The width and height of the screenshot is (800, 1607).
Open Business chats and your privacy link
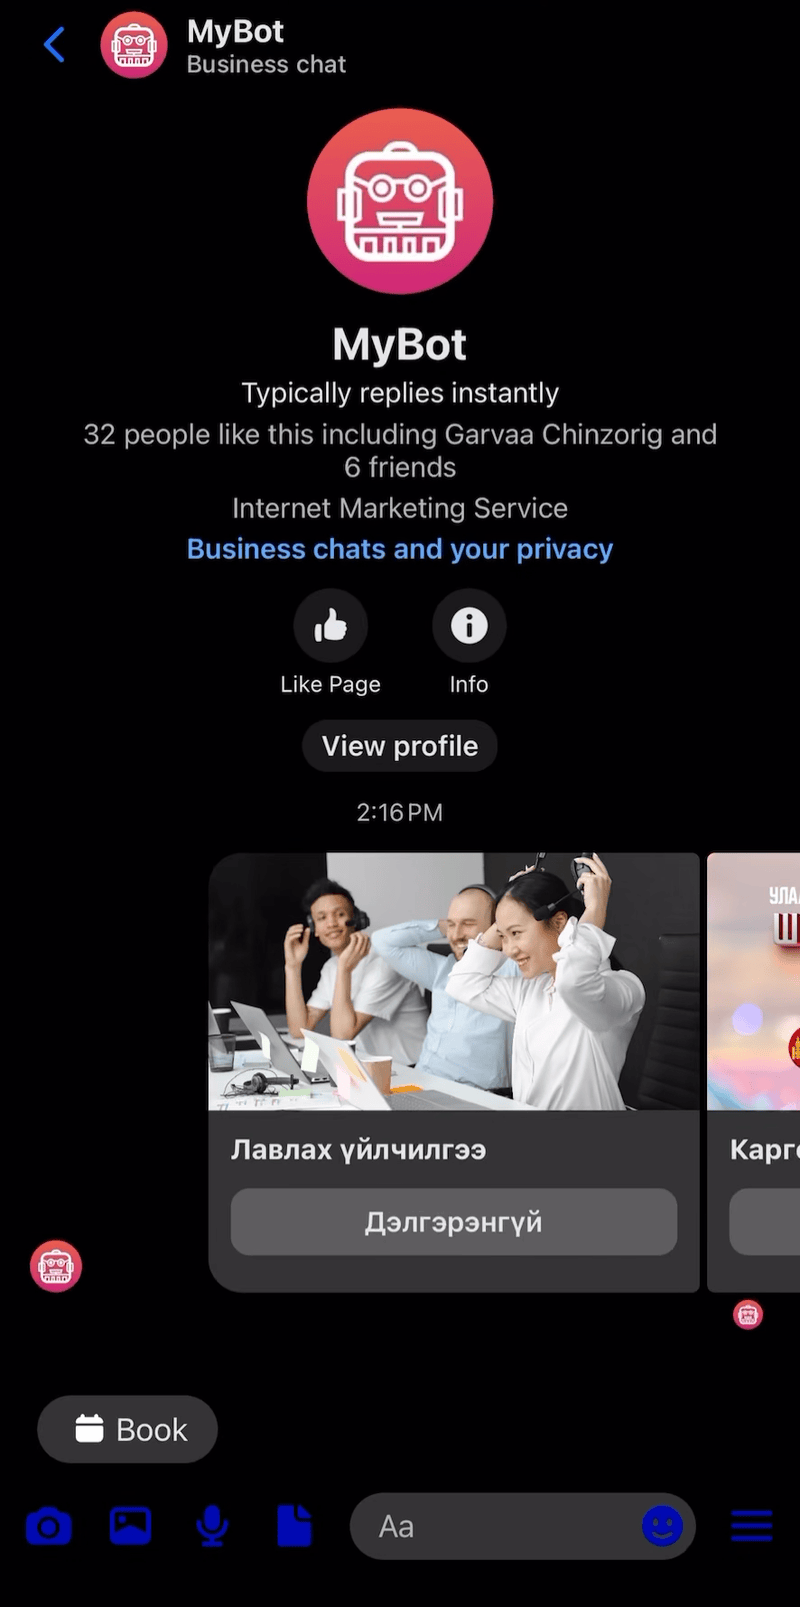[x=400, y=549]
